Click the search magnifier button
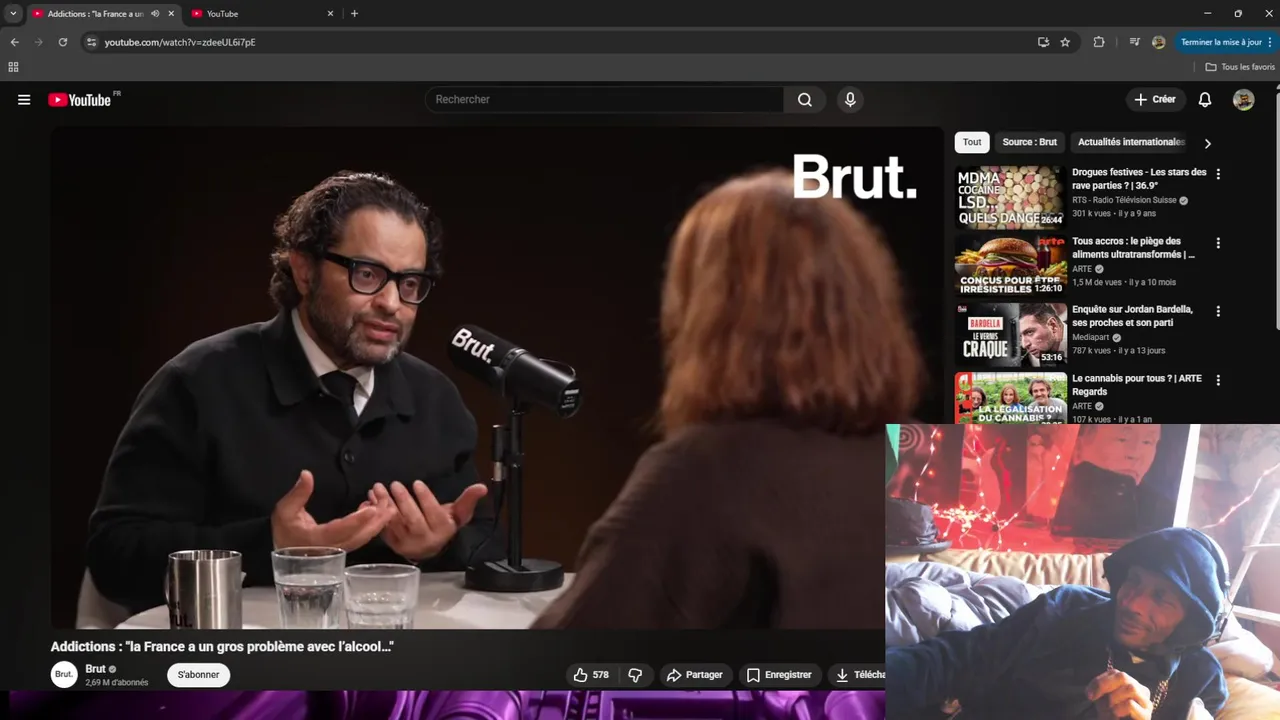 click(x=805, y=100)
